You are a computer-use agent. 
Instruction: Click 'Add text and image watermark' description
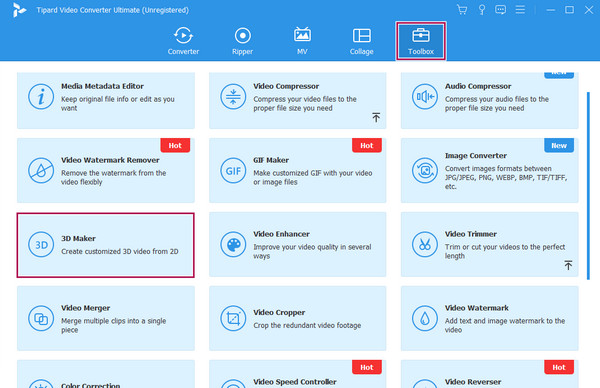(x=505, y=325)
